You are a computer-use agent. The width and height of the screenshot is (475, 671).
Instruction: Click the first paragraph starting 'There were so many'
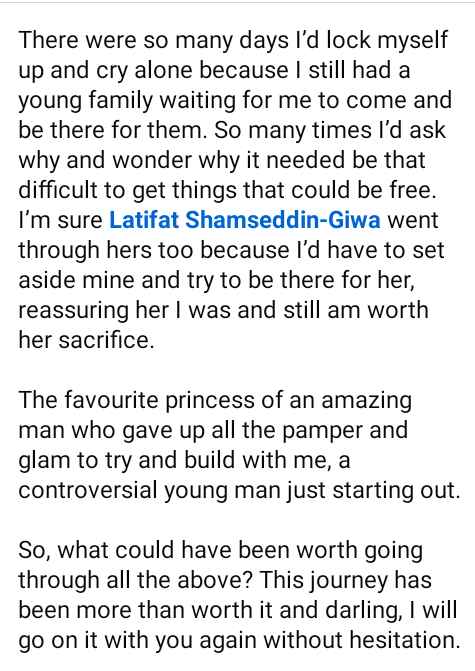pyautogui.click(x=235, y=190)
